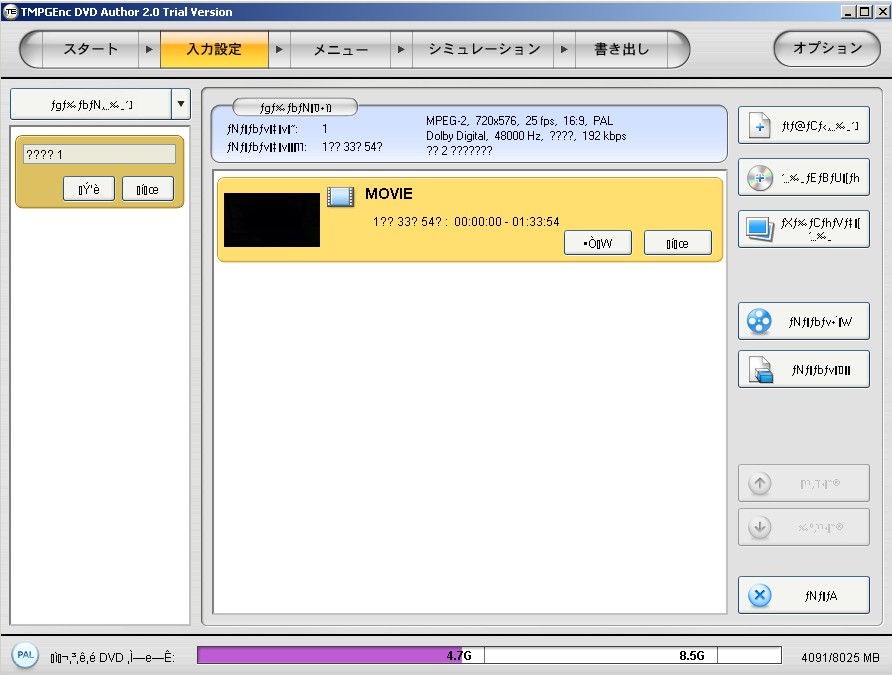Click the add track button left of dropdown arrow
892x675 pixels.
91,104
